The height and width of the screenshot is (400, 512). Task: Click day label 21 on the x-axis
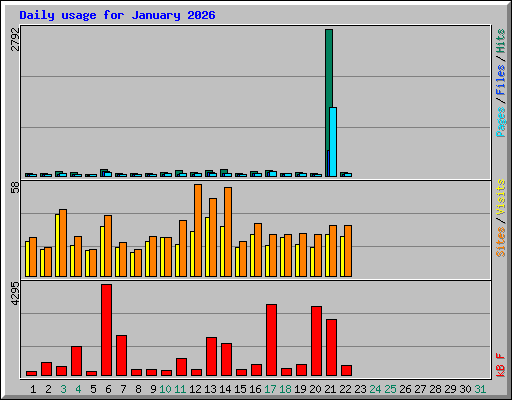tap(330, 389)
